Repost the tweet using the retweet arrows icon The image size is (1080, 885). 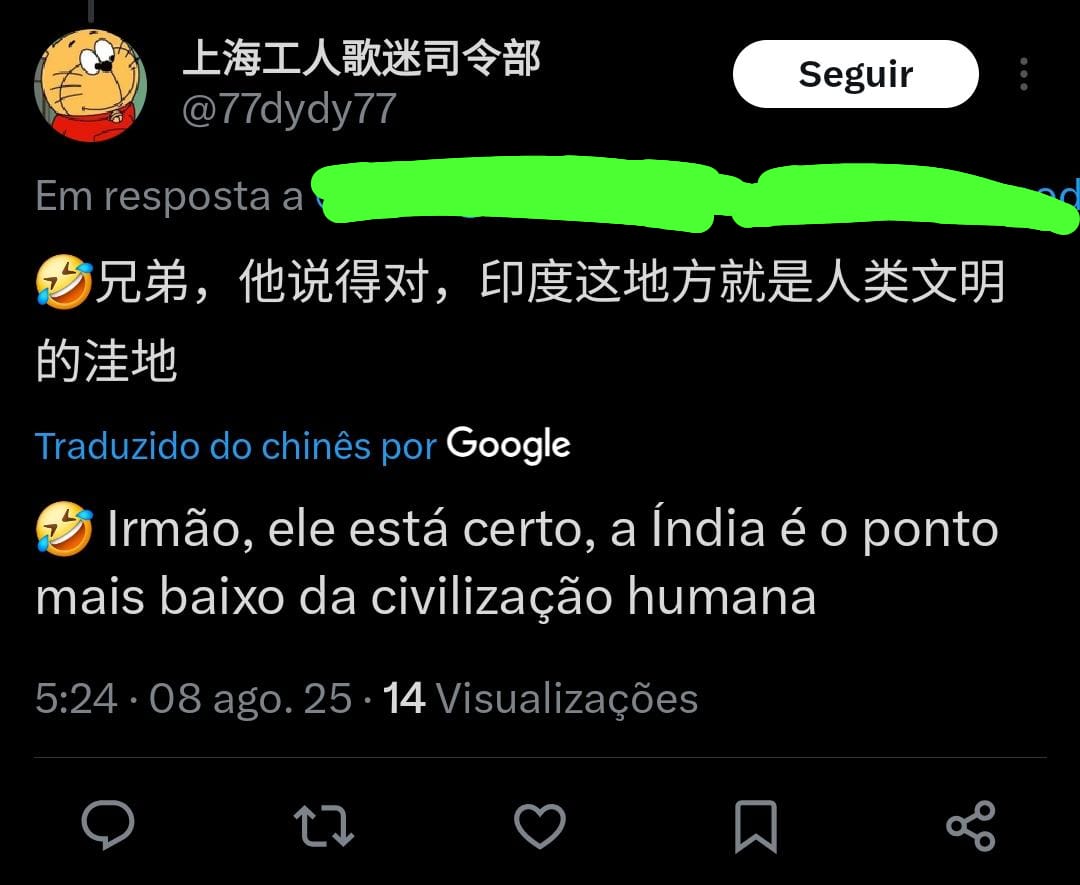coord(324,825)
